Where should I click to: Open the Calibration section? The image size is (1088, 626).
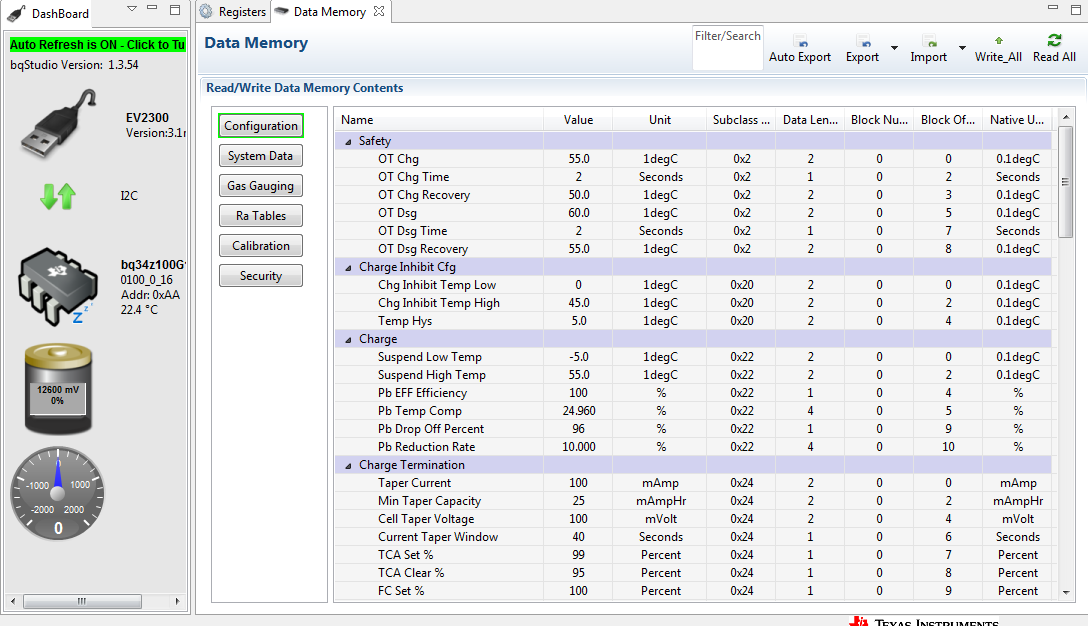261,246
